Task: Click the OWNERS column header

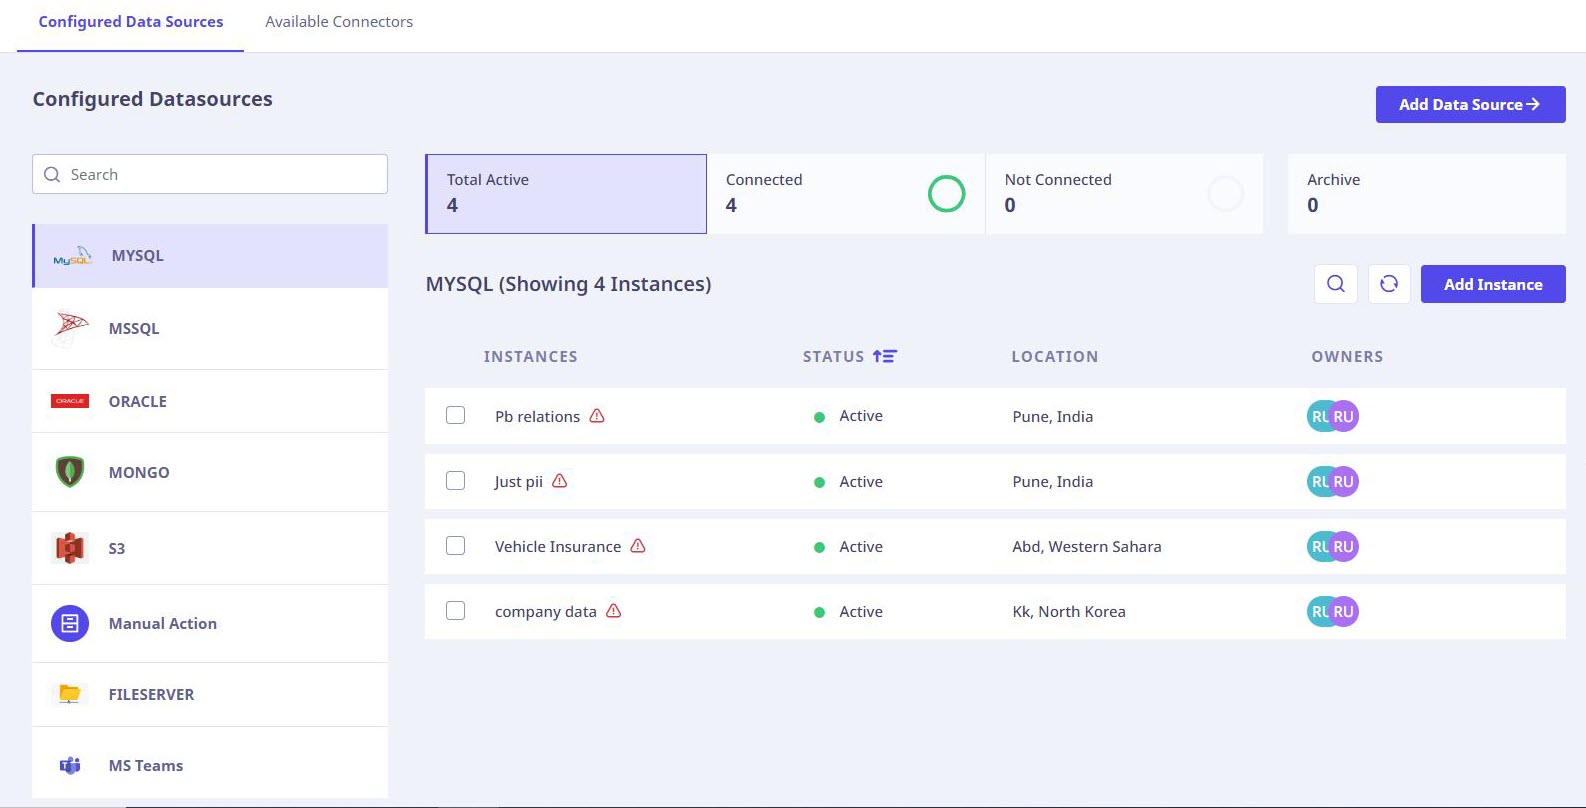Action: coord(1347,356)
